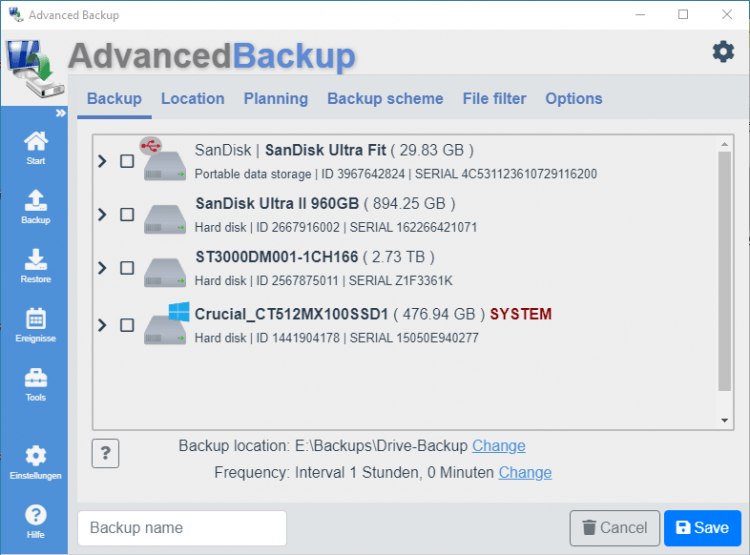Select the Backup upload icon in sidebar
This screenshot has height=555, width=750.
point(35,201)
